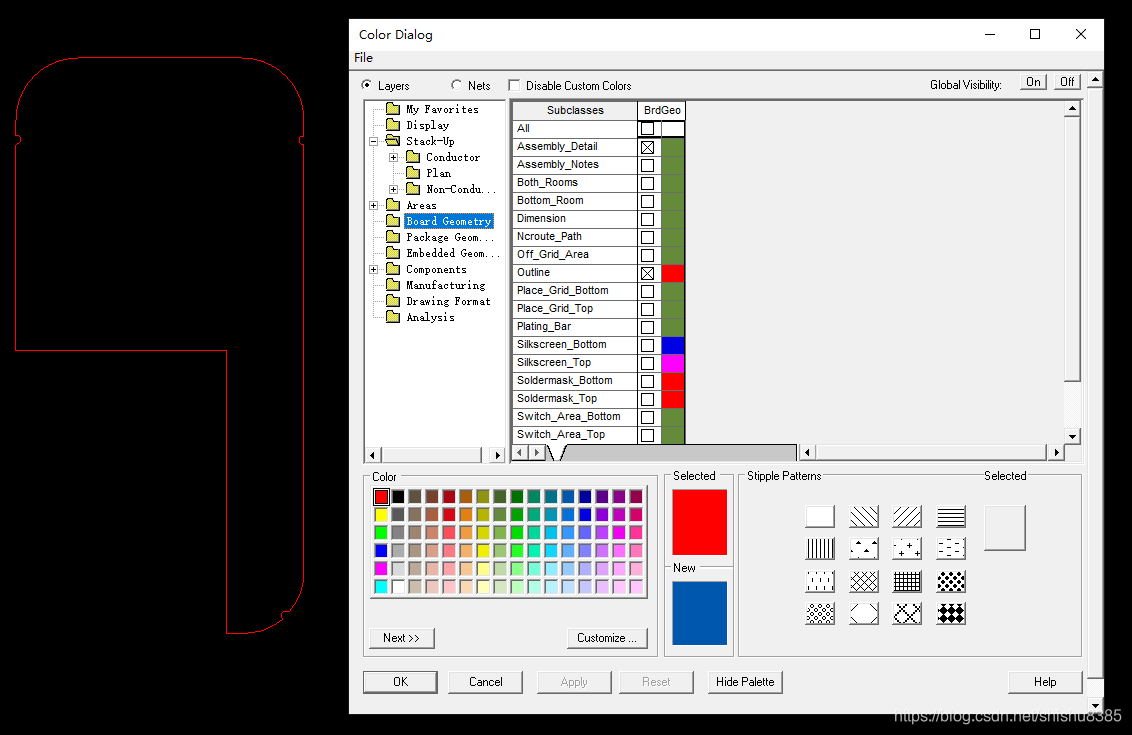Click the tree panel scroll-right arrow
Viewport: 1132px width, 735px height.
tap(497, 455)
